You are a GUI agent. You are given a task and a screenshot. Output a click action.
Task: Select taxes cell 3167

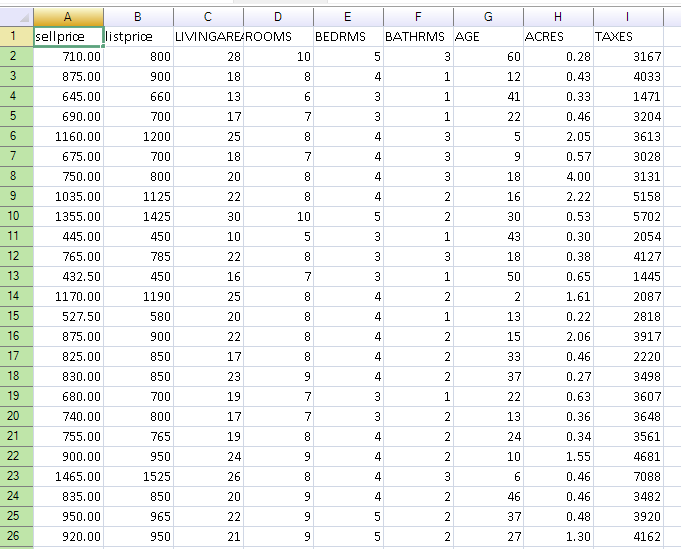click(x=628, y=56)
